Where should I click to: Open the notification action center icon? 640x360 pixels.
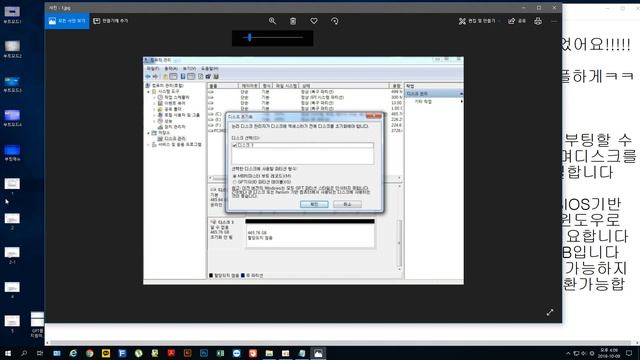pos(629,353)
